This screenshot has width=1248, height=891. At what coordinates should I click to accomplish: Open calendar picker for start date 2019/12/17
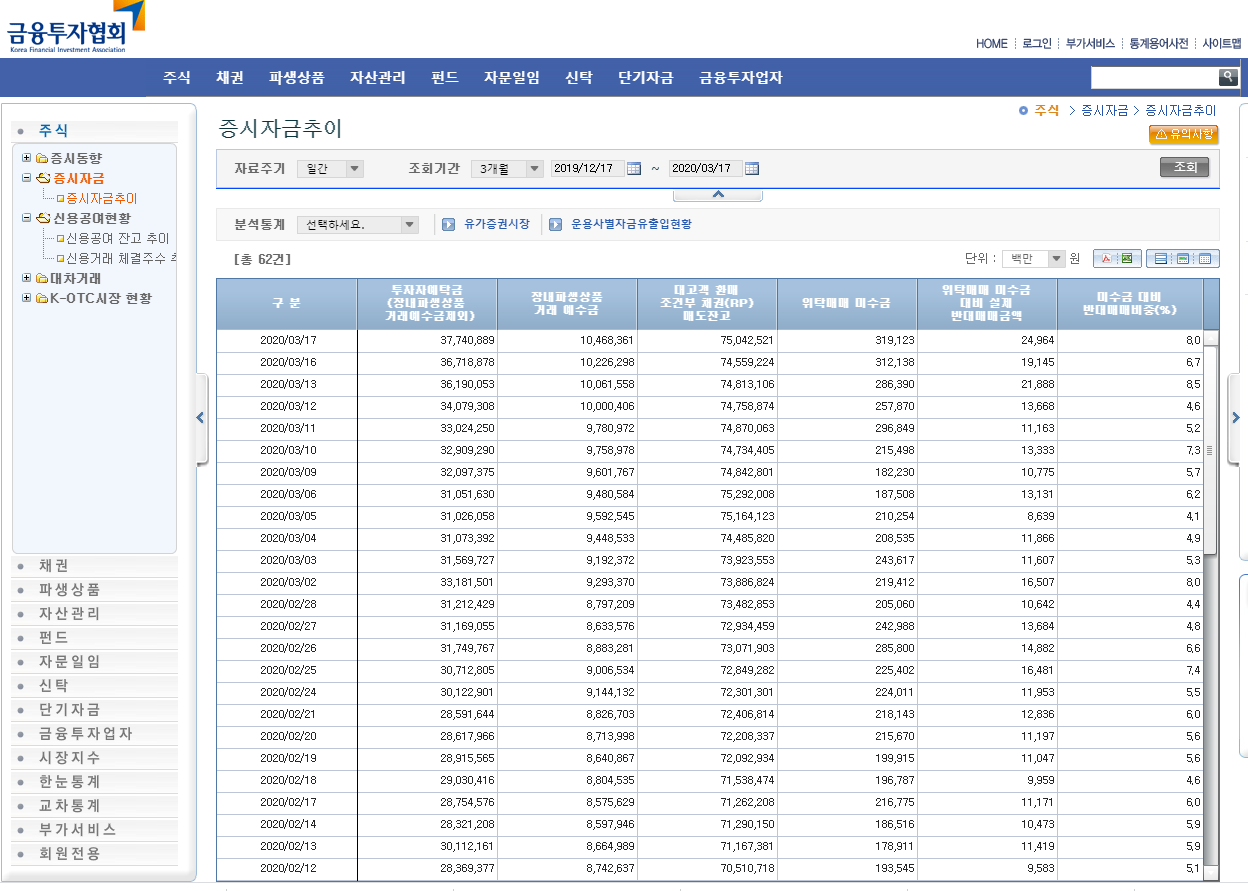[x=634, y=168]
